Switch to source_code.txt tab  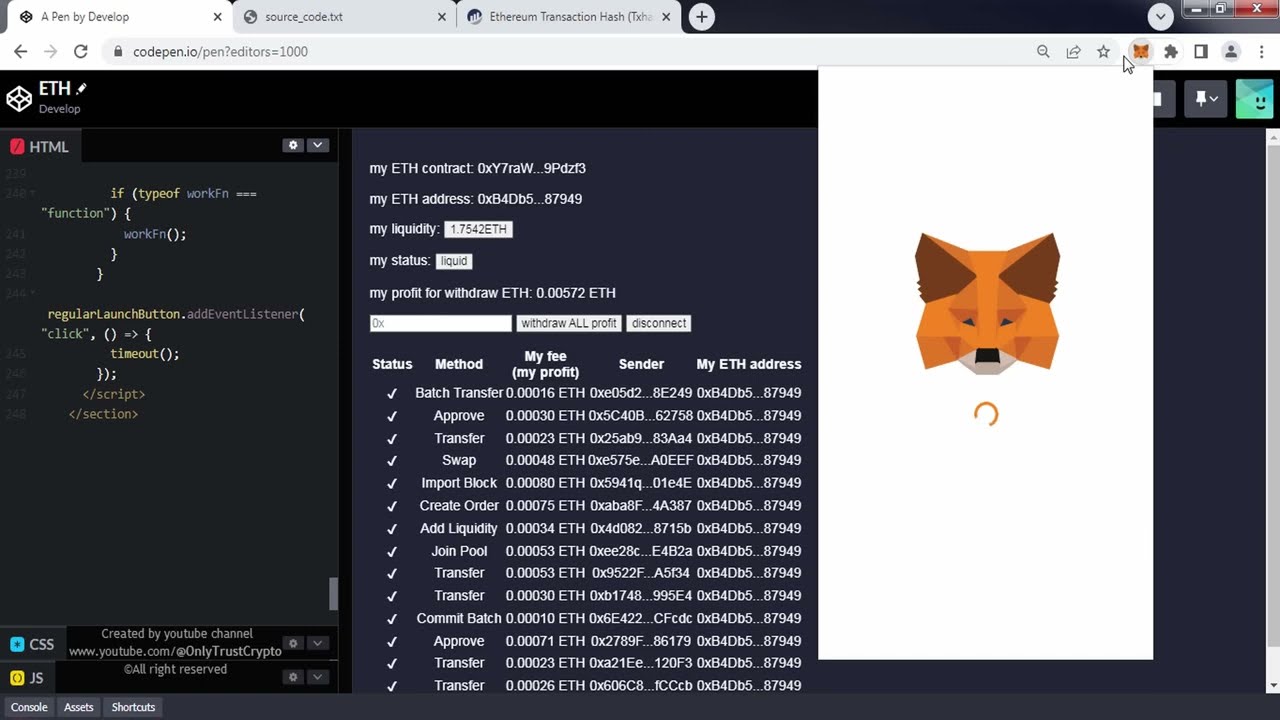345,17
